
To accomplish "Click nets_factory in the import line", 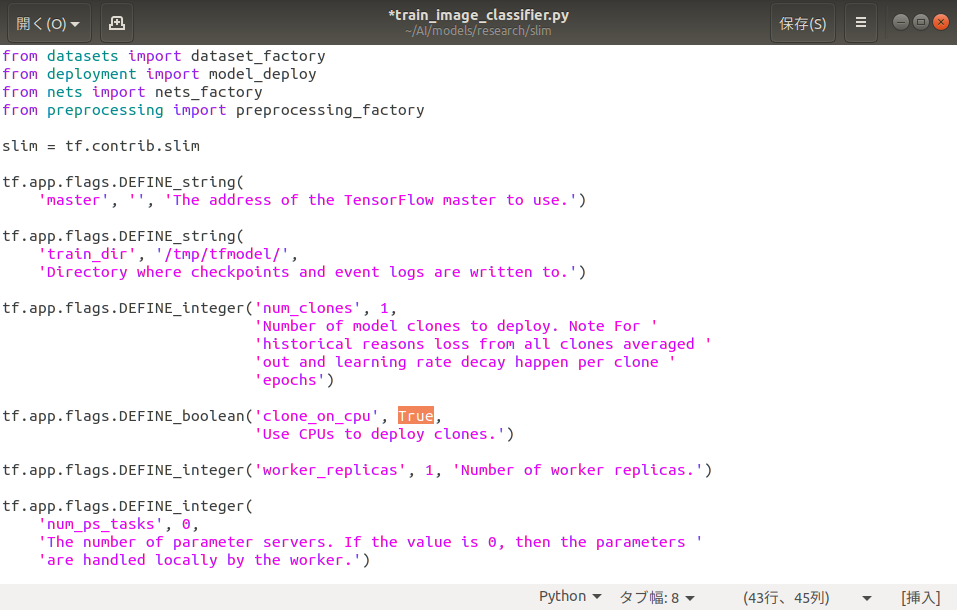I will point(209,92).
